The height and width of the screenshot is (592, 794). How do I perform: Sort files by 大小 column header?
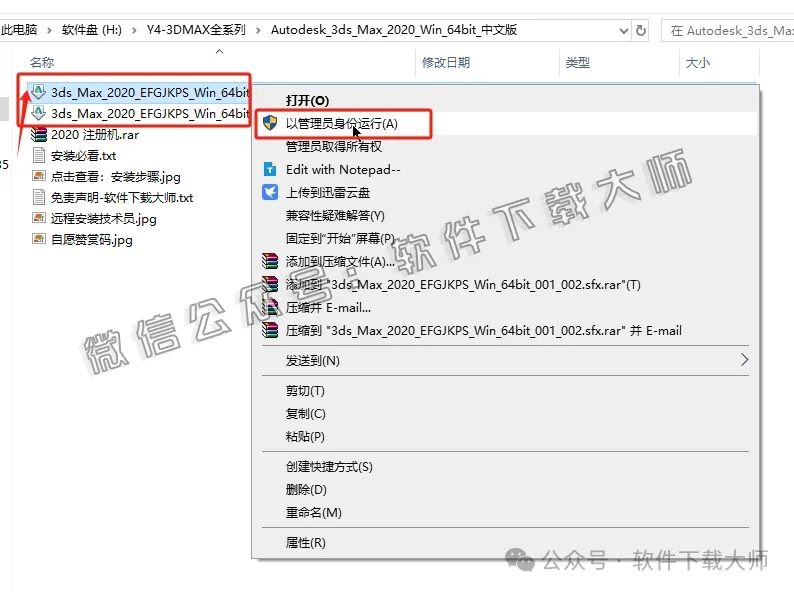(697, 62)
